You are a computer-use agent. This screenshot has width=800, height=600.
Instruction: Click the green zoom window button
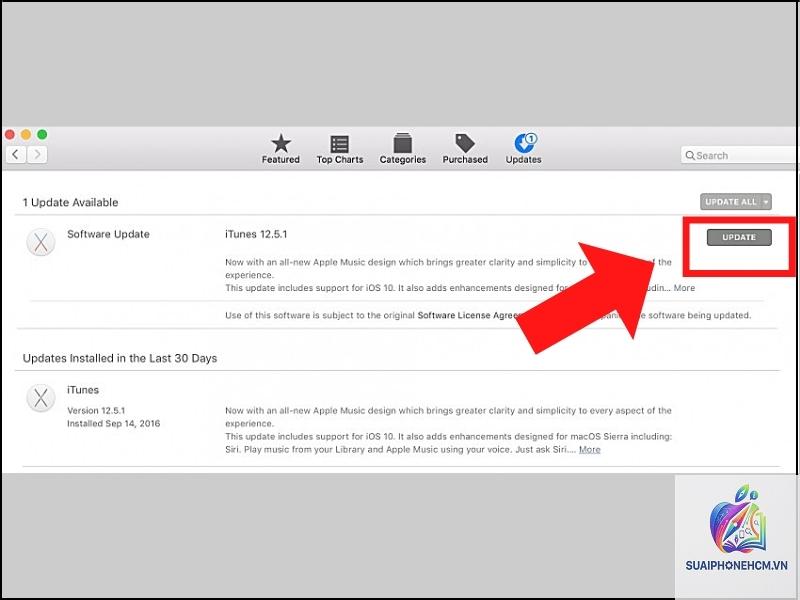pyautogui.click(x=42, y=135)
